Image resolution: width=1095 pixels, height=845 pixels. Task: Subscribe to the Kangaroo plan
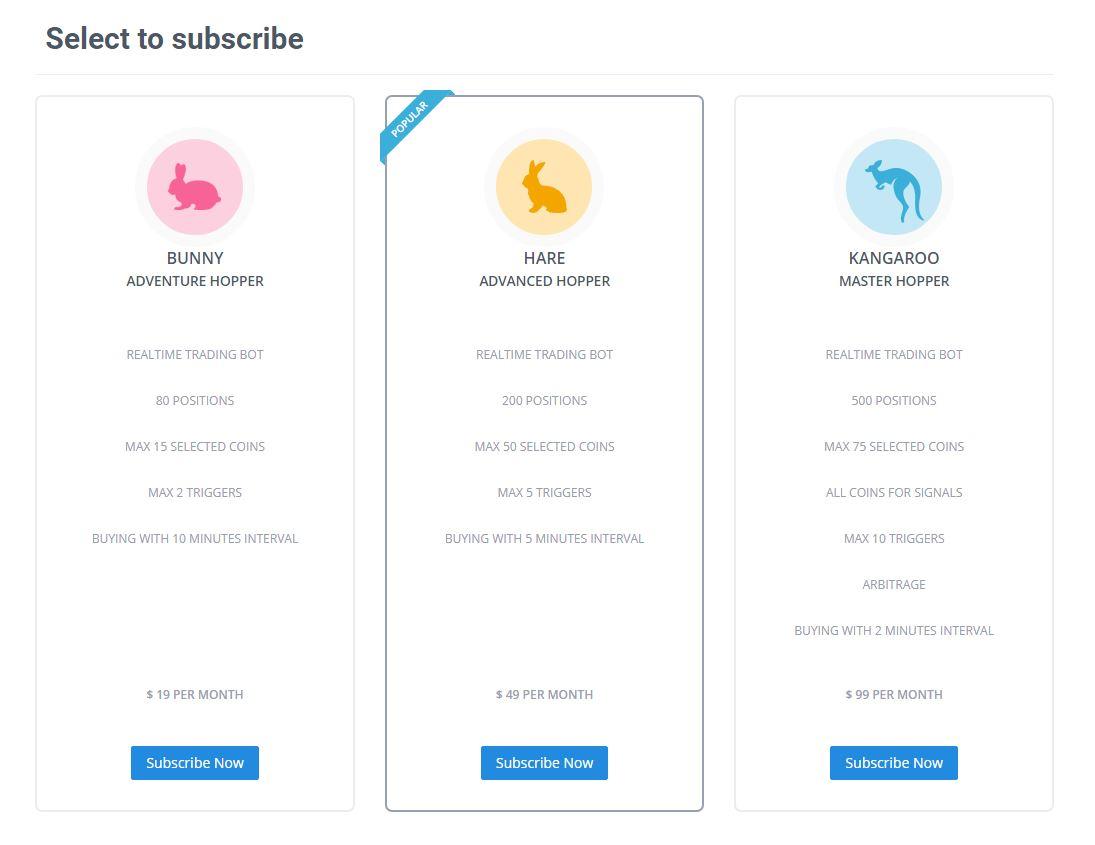pyautogui.click(x=894, y=763)
